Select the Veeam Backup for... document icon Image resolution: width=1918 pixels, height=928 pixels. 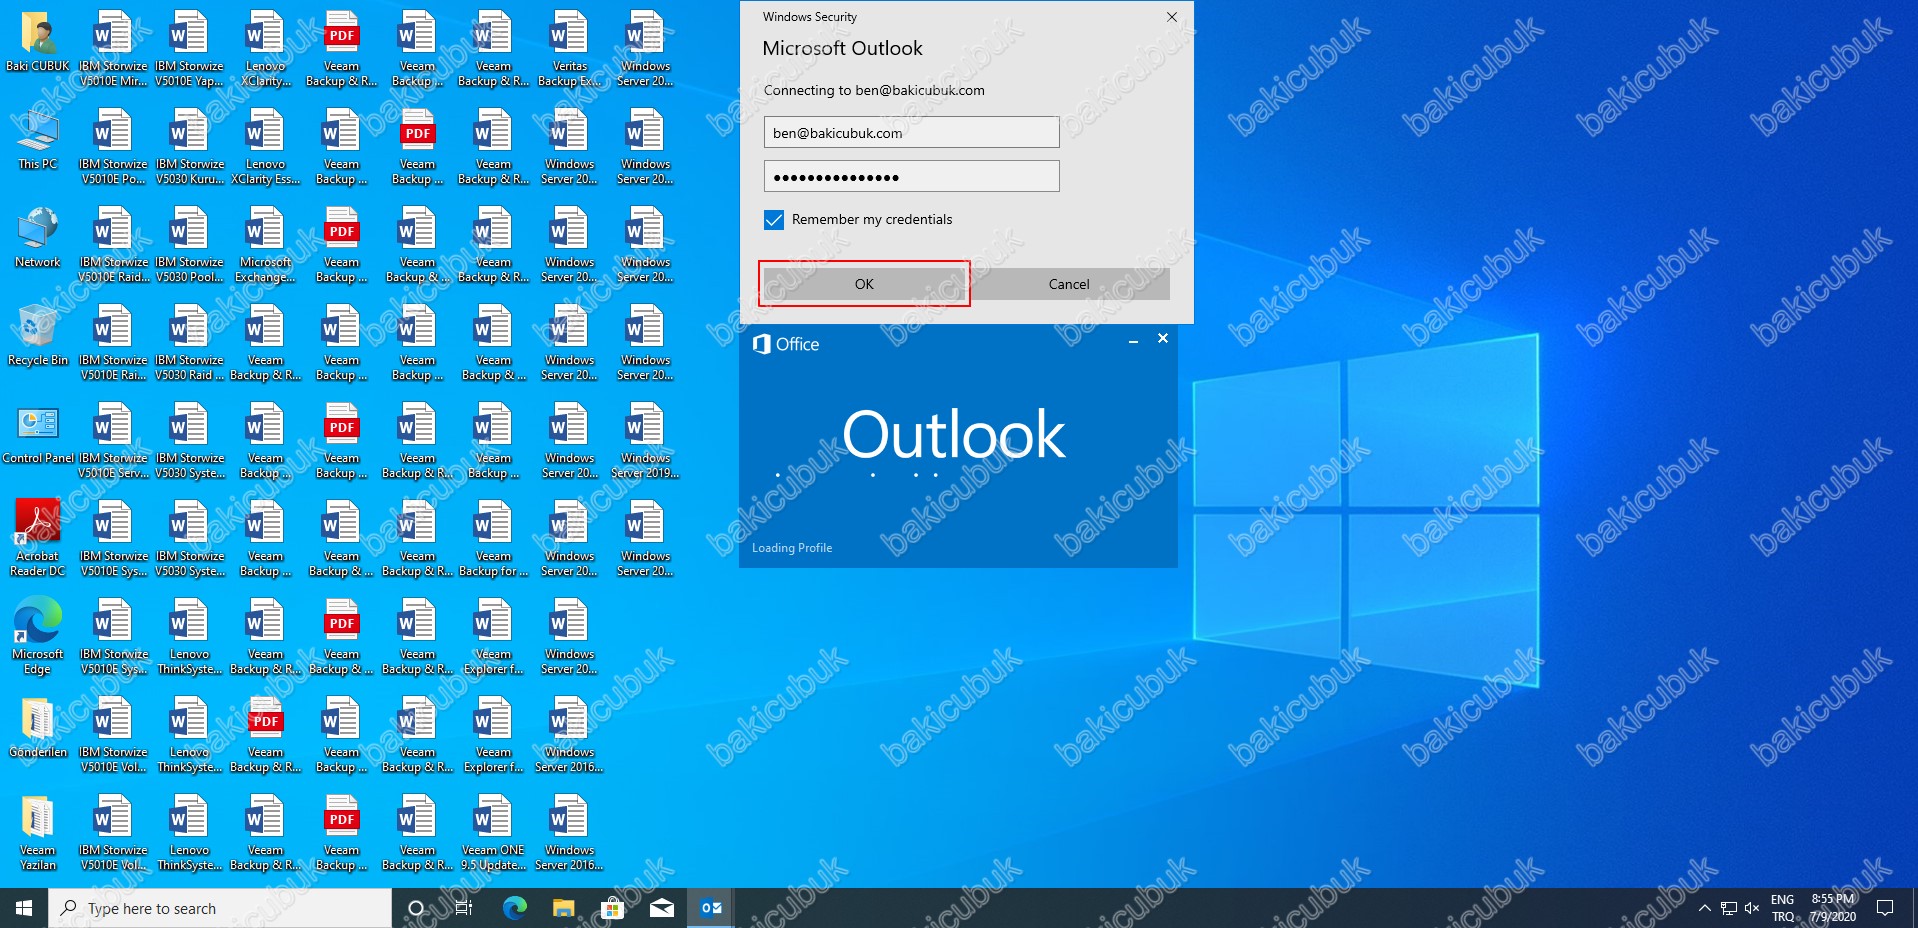click(x=493, y=540)
